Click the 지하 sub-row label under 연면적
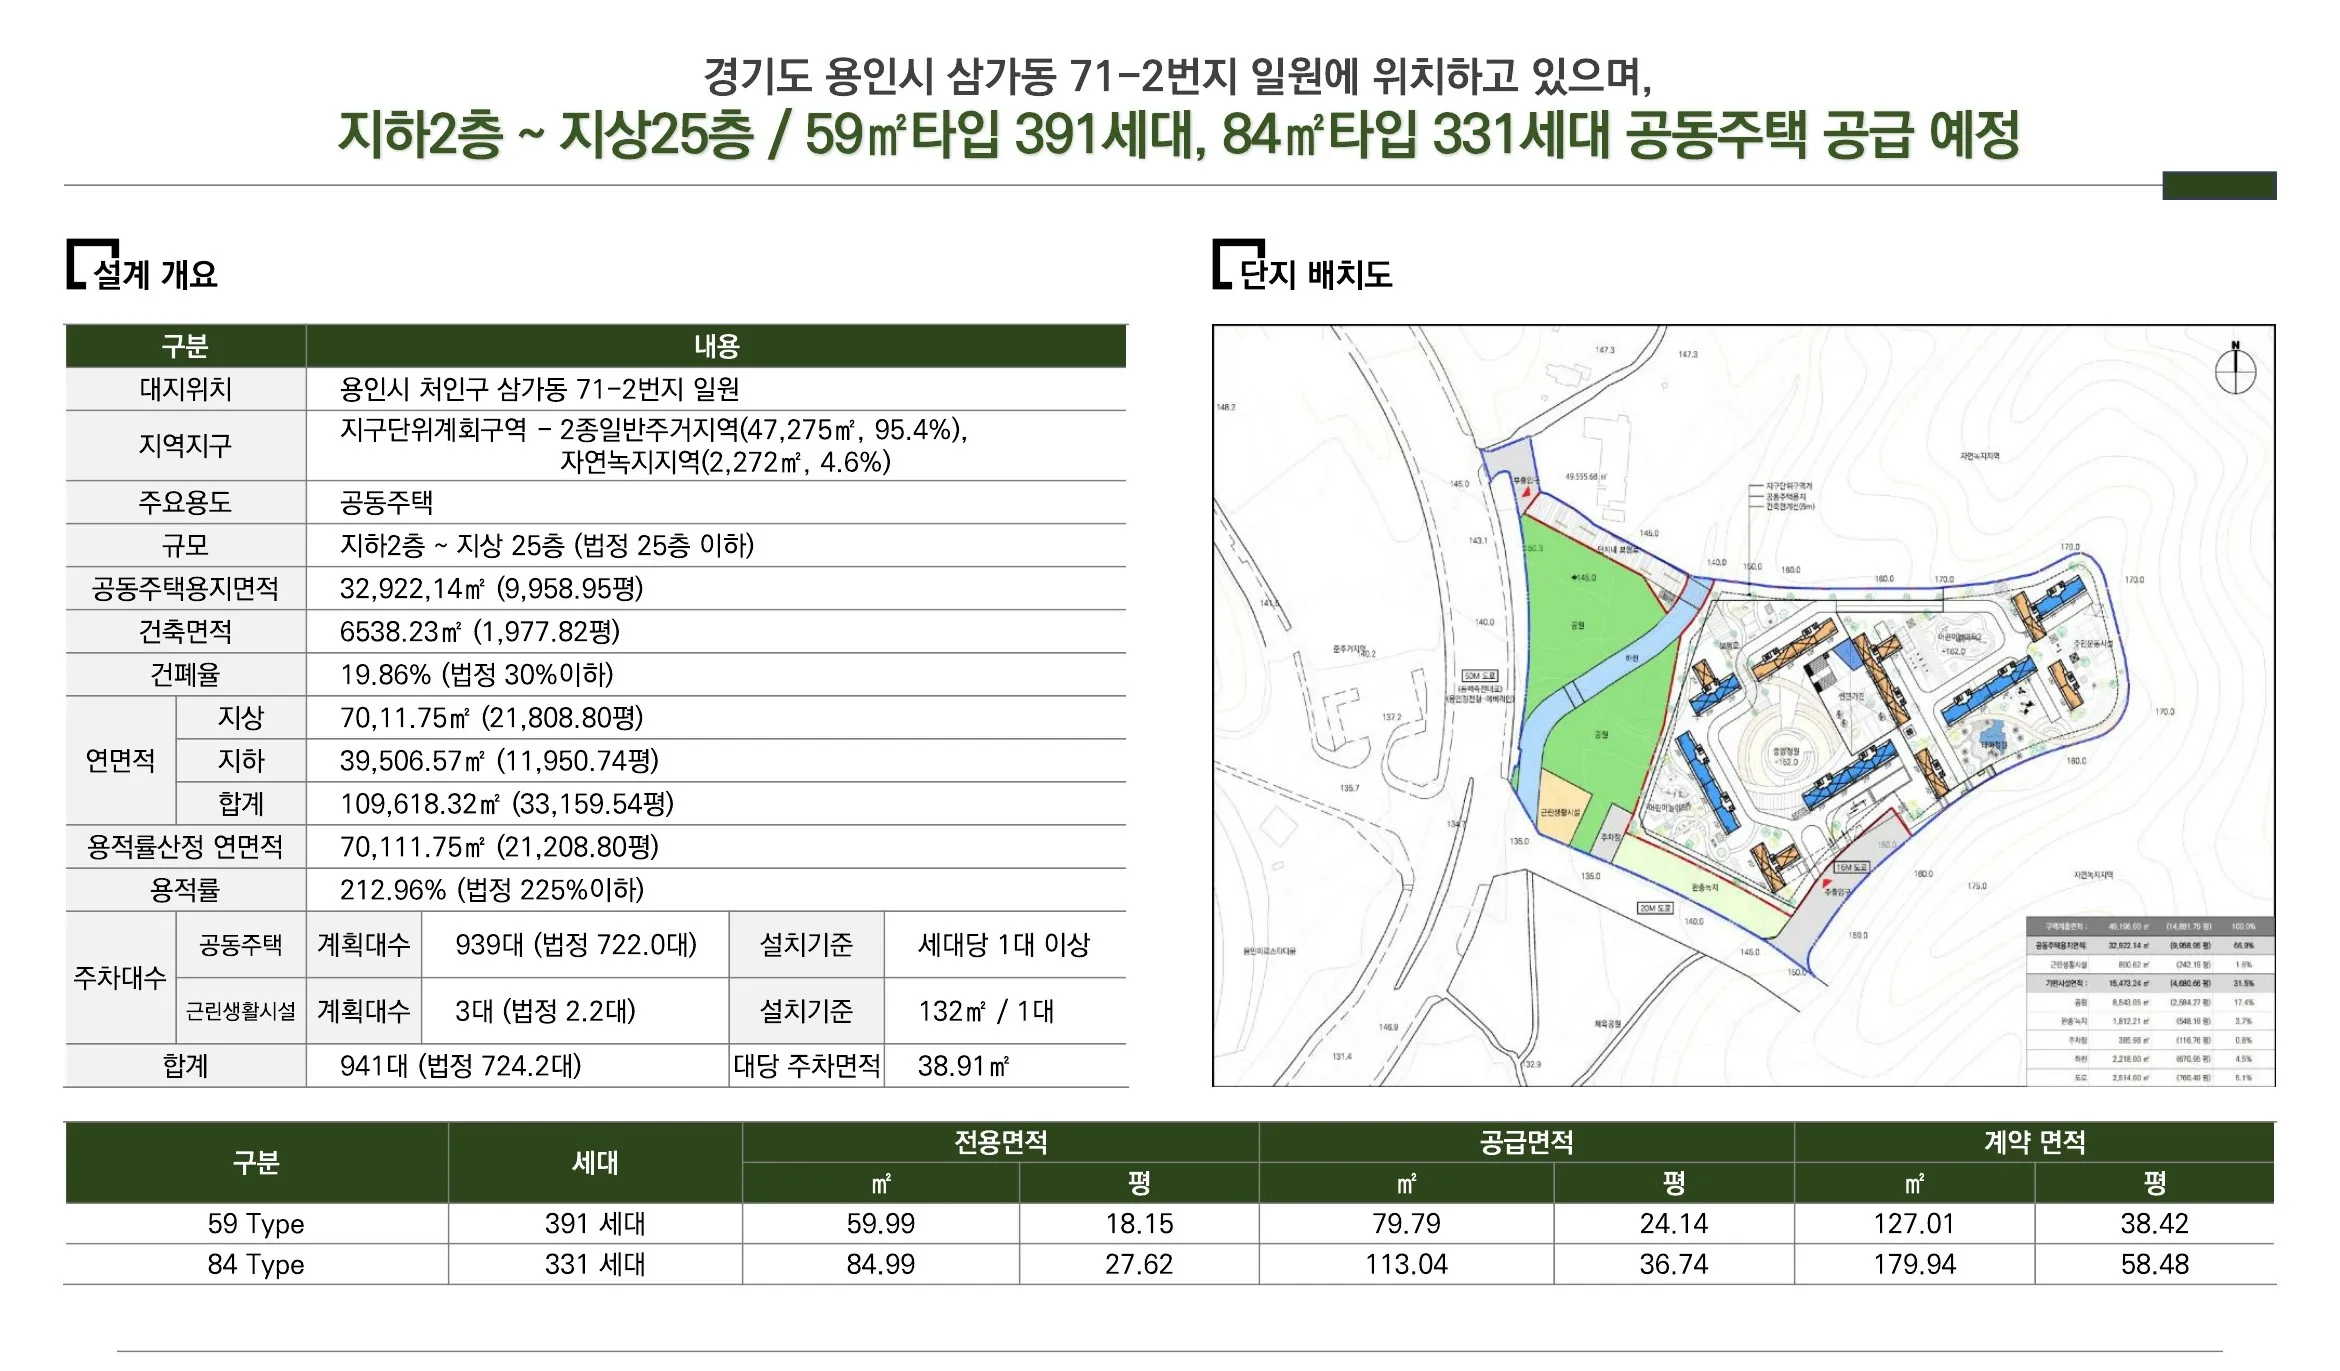 point(241,760)
